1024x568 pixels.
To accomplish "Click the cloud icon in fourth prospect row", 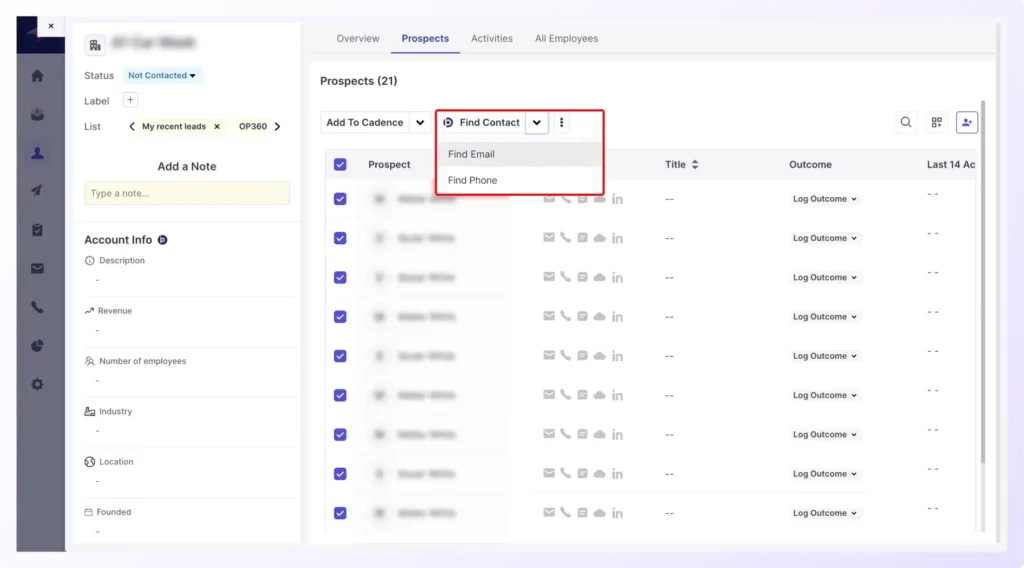I will point(600,317).
